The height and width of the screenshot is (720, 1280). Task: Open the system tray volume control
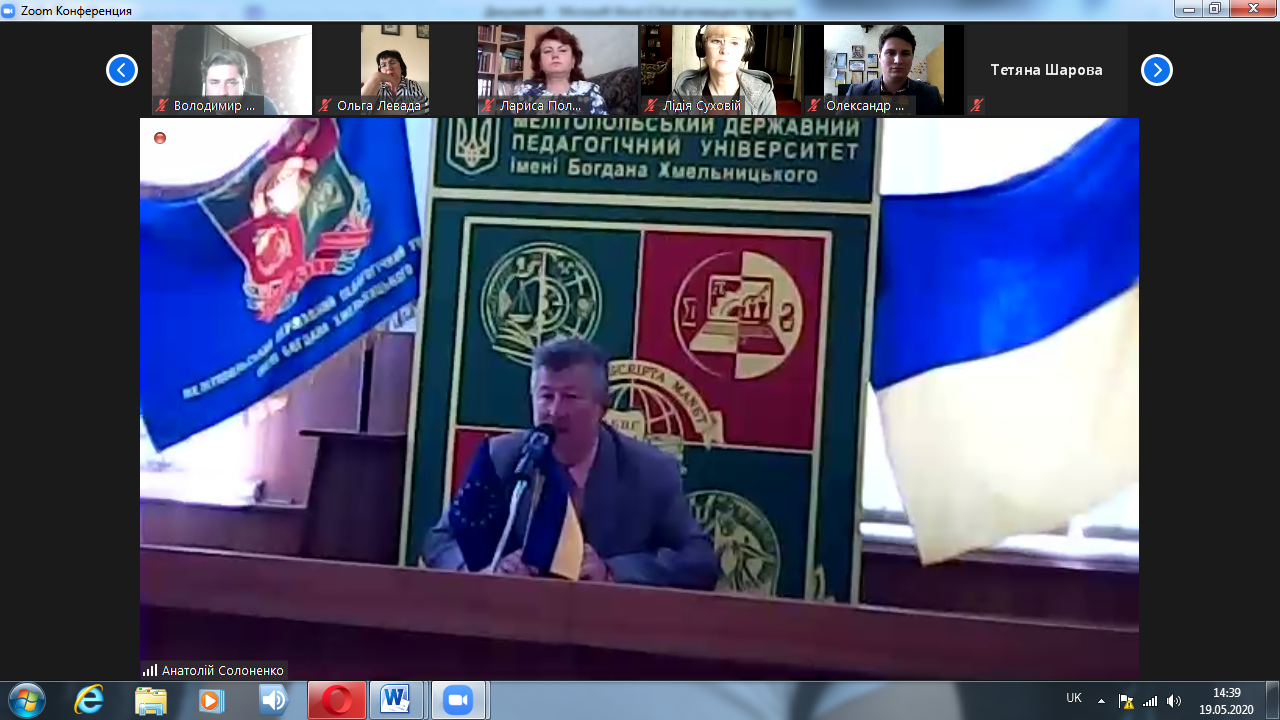tap(1173, 701)
